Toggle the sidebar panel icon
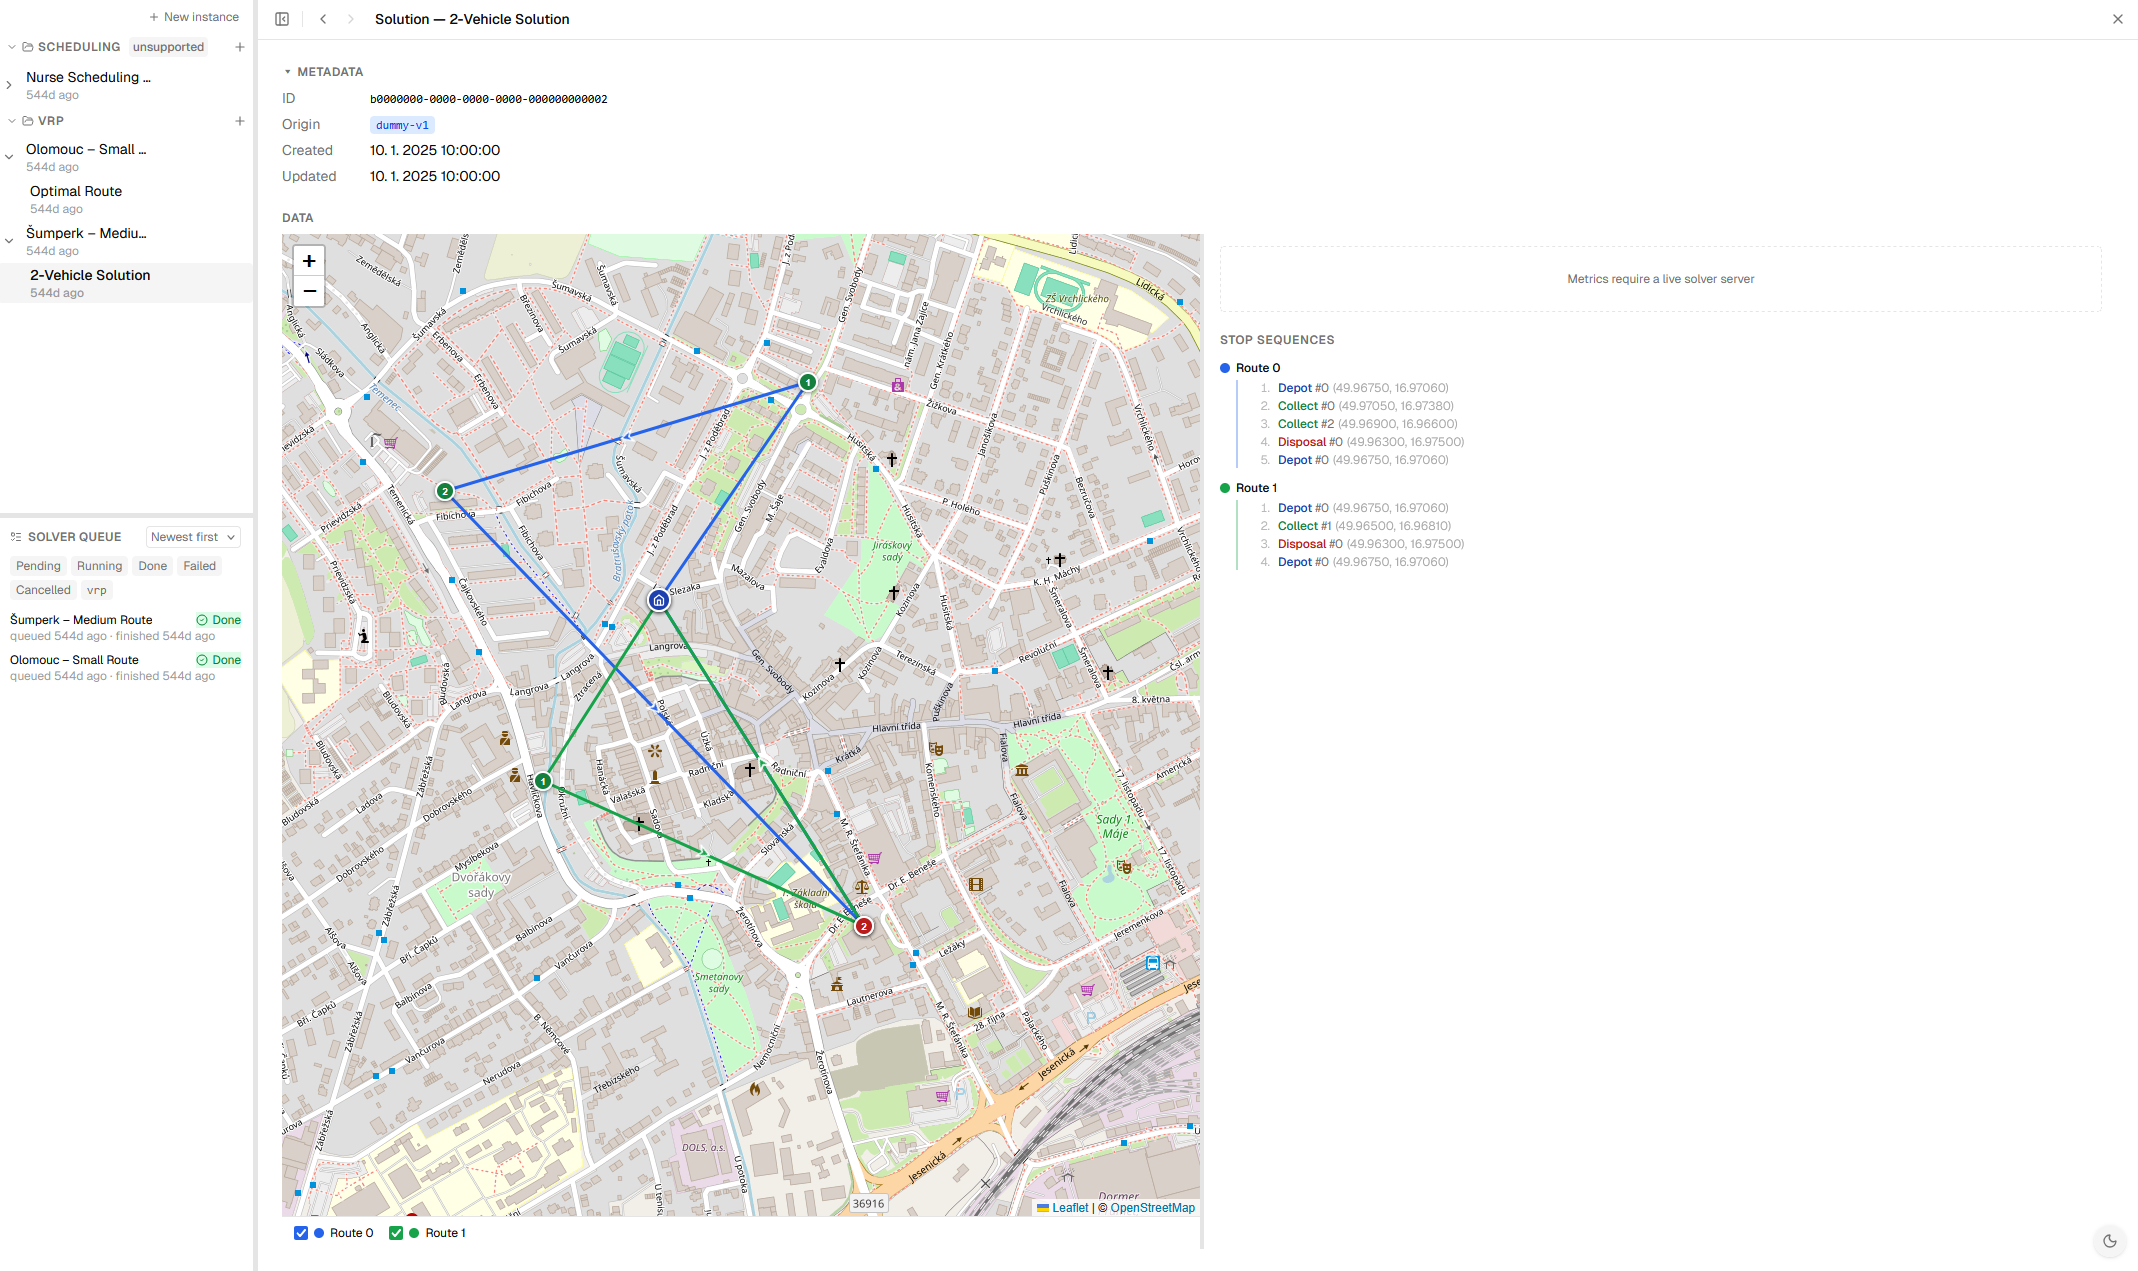This screenshot has width=2138, height=1271. pos(282,19)
